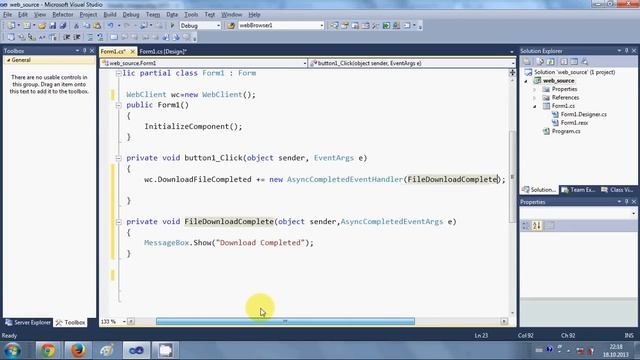
Task: Select Form1.resx in Solution Explorer
Action: pos(574,123)
